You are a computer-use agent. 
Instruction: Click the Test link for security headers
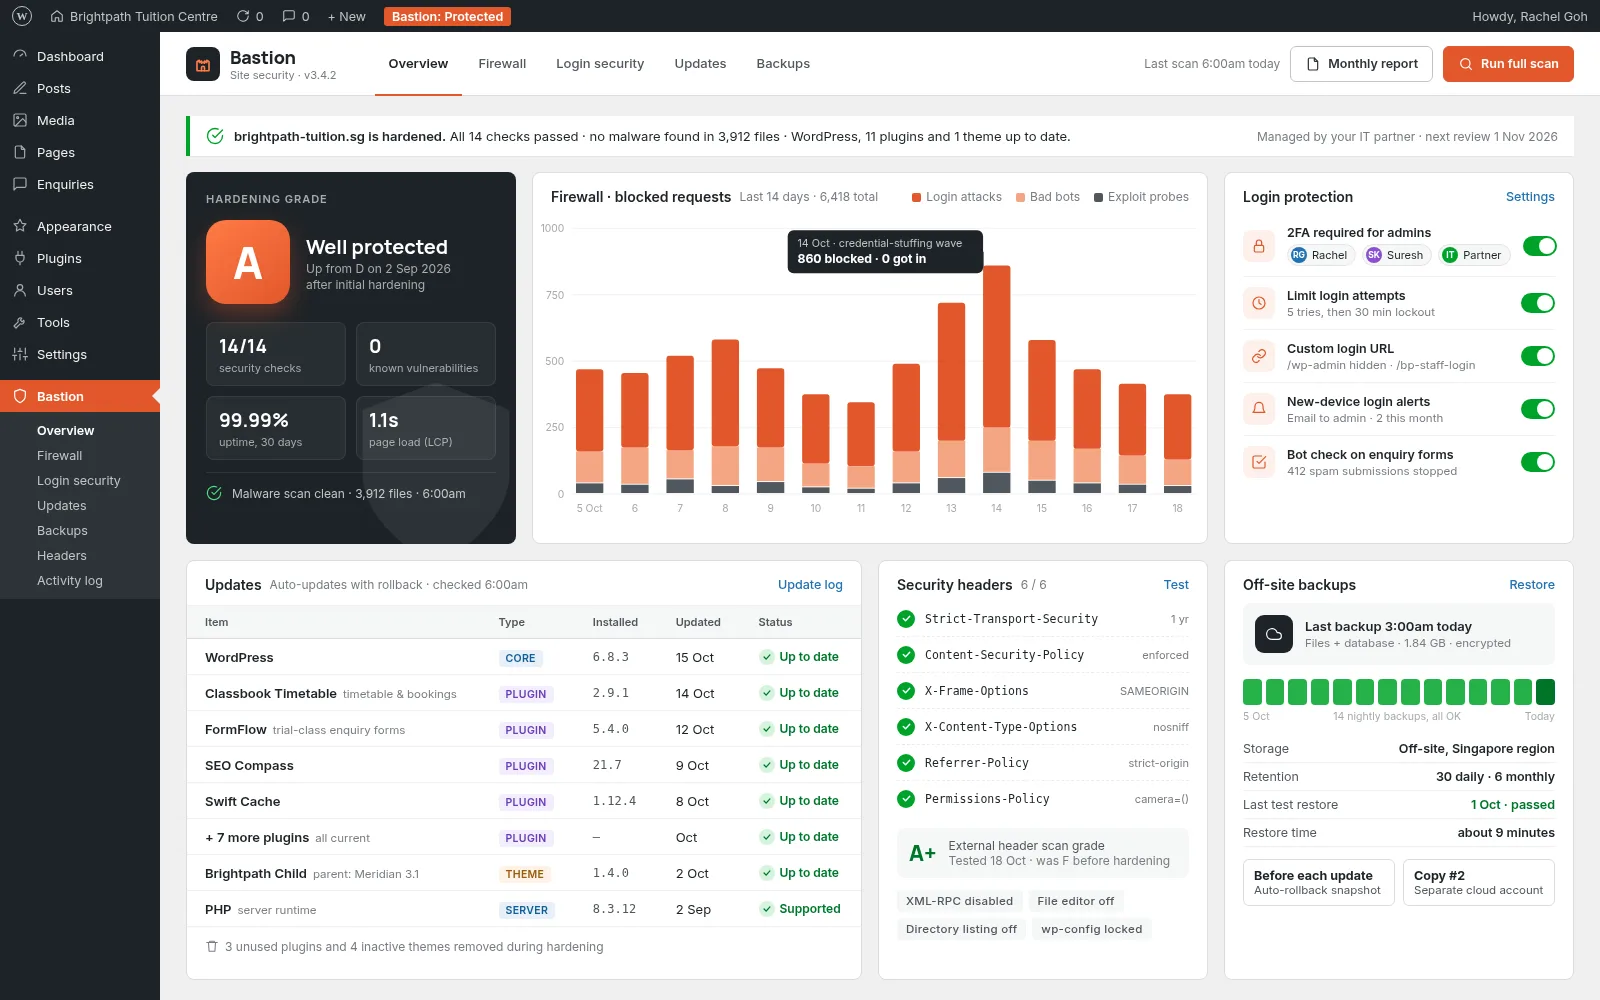pyautogui.click(x=1176, y=585)
